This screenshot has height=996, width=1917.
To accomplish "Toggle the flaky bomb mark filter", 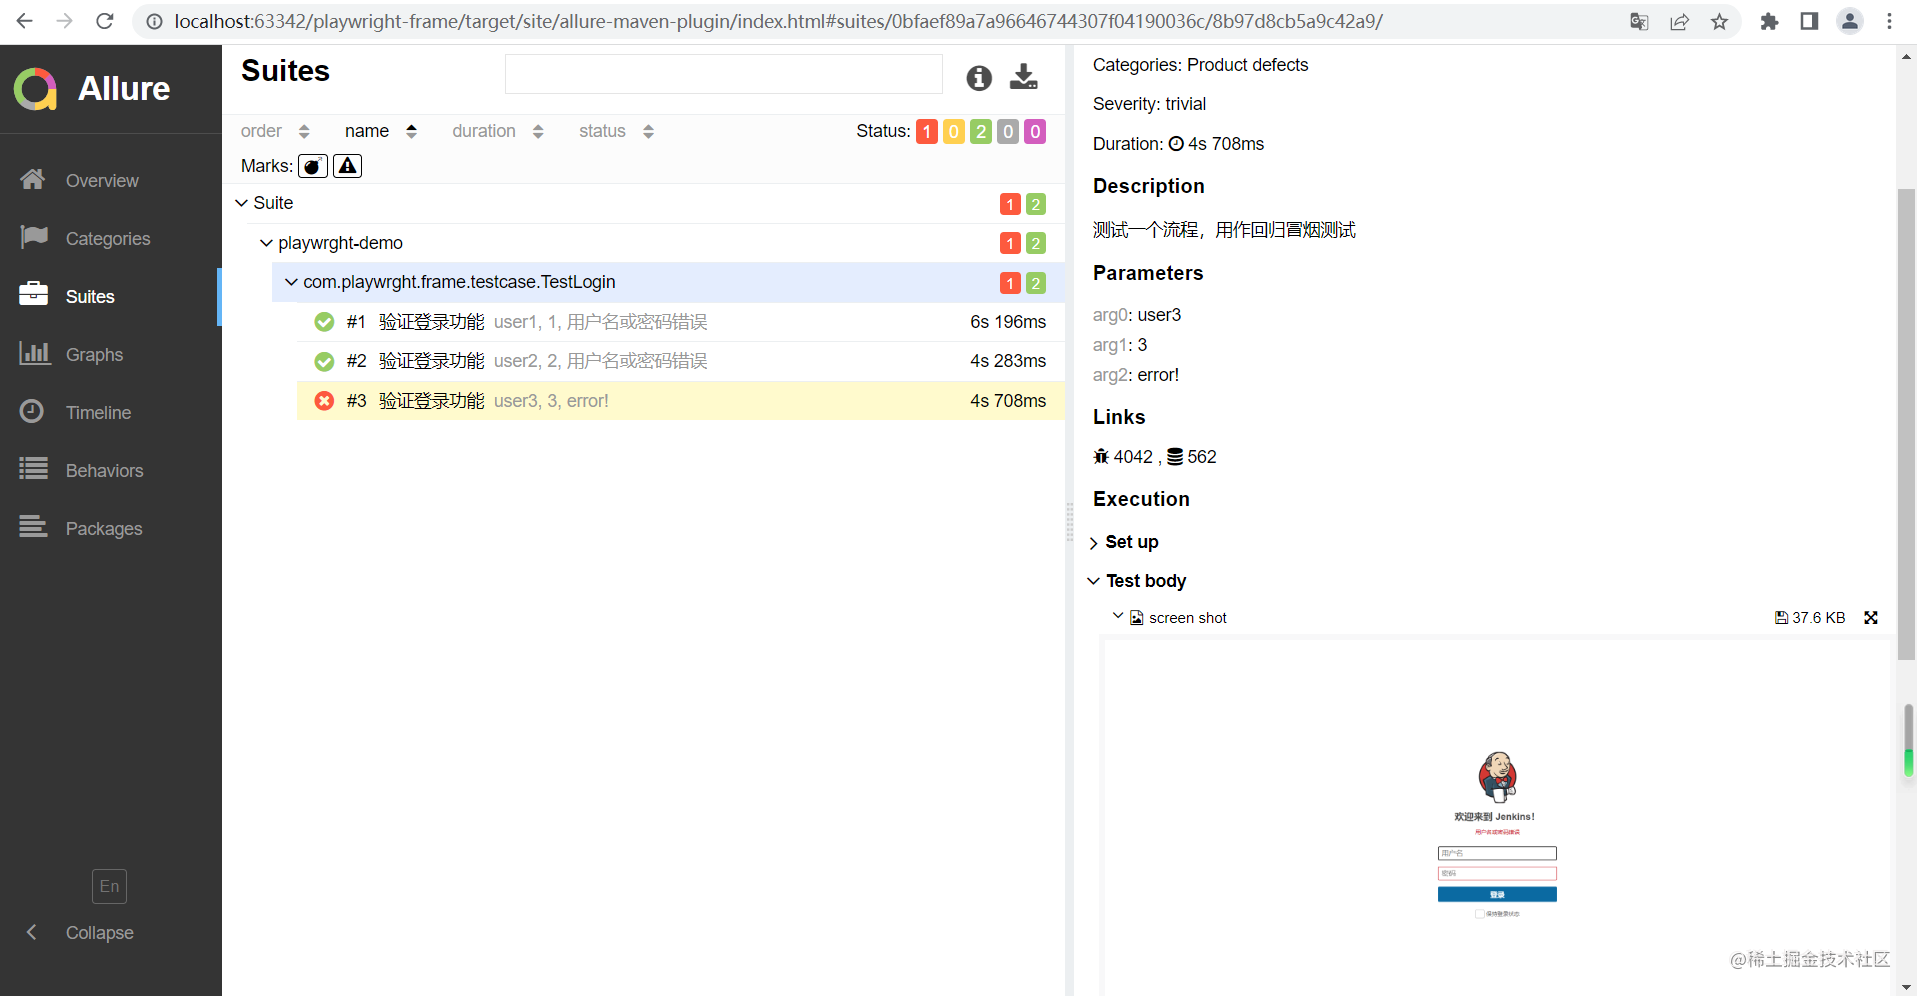I will pyautogui.click(x=313, y=166).
